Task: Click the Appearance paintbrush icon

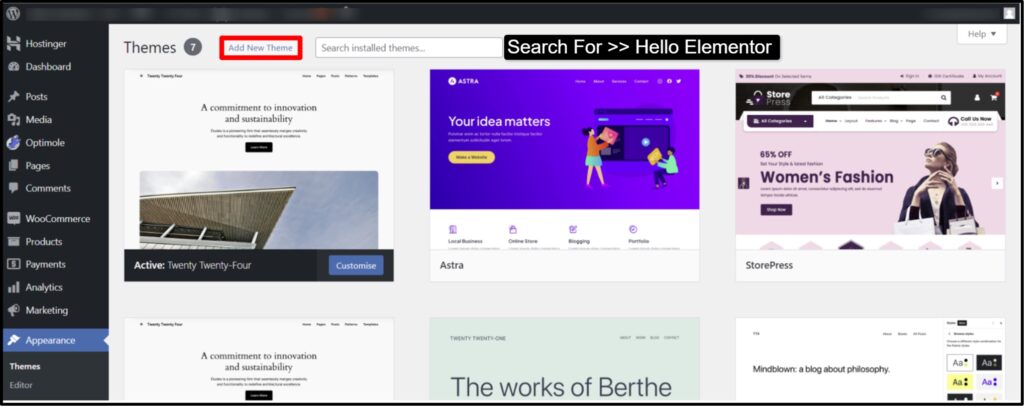Action: pos(13,340)
